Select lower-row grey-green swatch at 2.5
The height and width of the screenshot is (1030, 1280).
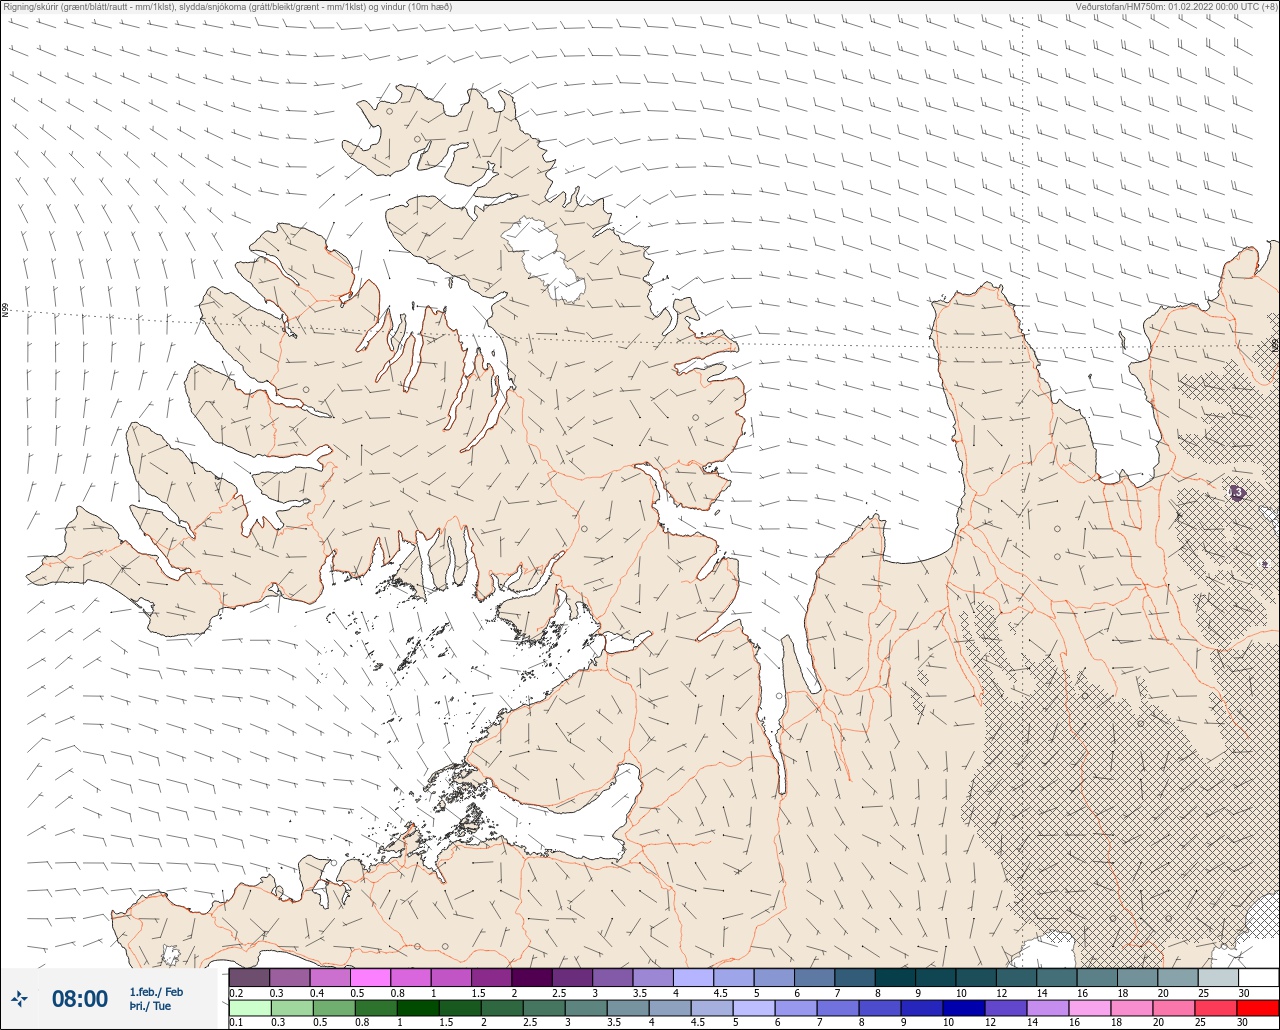[x=544, y=1008]
